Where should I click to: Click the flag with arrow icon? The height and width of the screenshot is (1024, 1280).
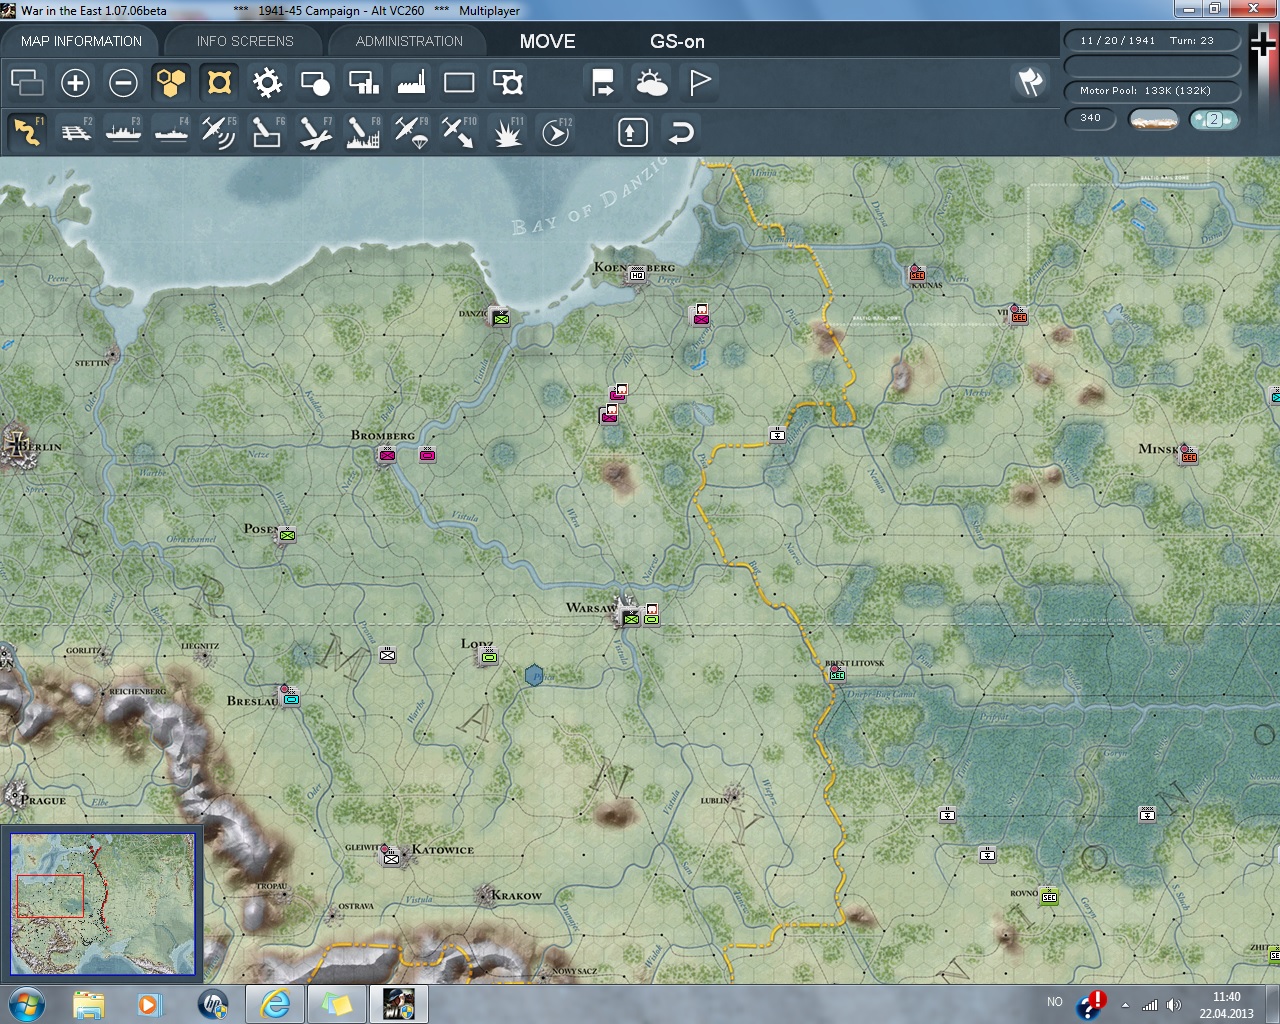[603, 82]
